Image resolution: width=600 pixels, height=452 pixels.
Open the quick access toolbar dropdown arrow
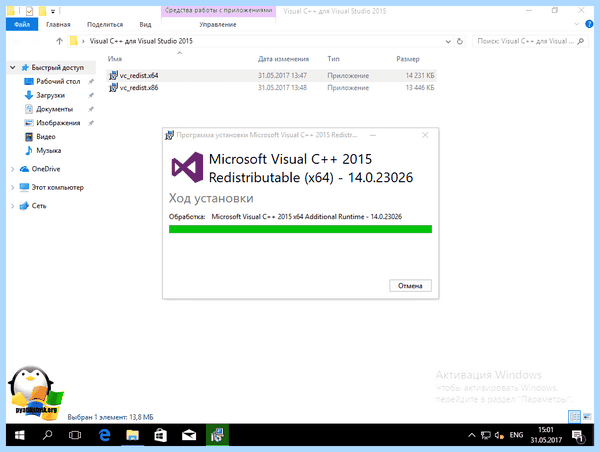53,11
